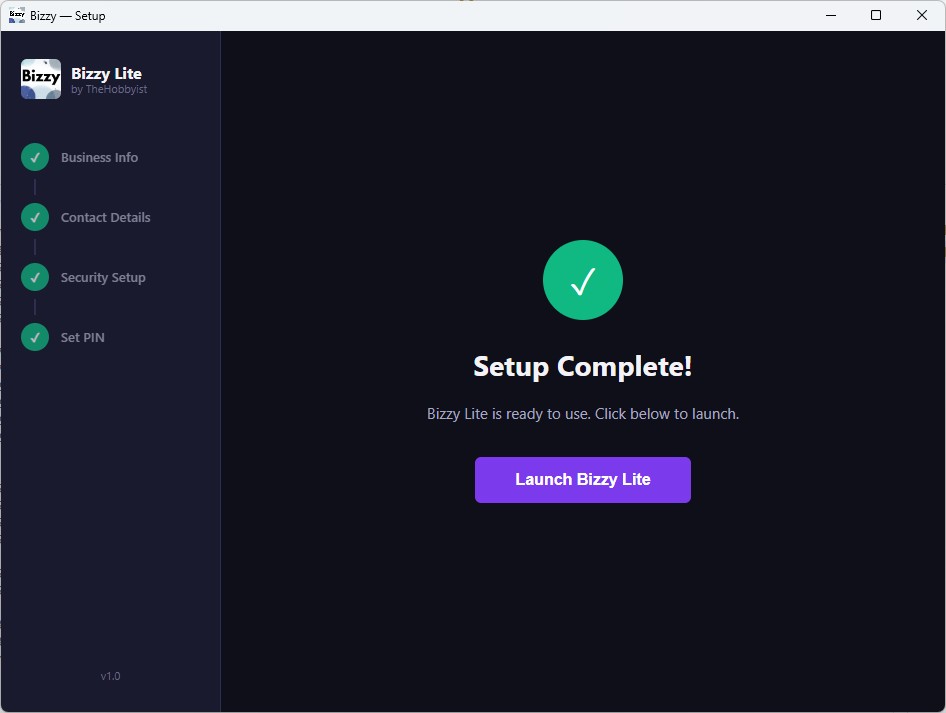Viewport: 946px width, 713px height.
Task: Click the Security Setup green checkmark icon
Action: 35,277
